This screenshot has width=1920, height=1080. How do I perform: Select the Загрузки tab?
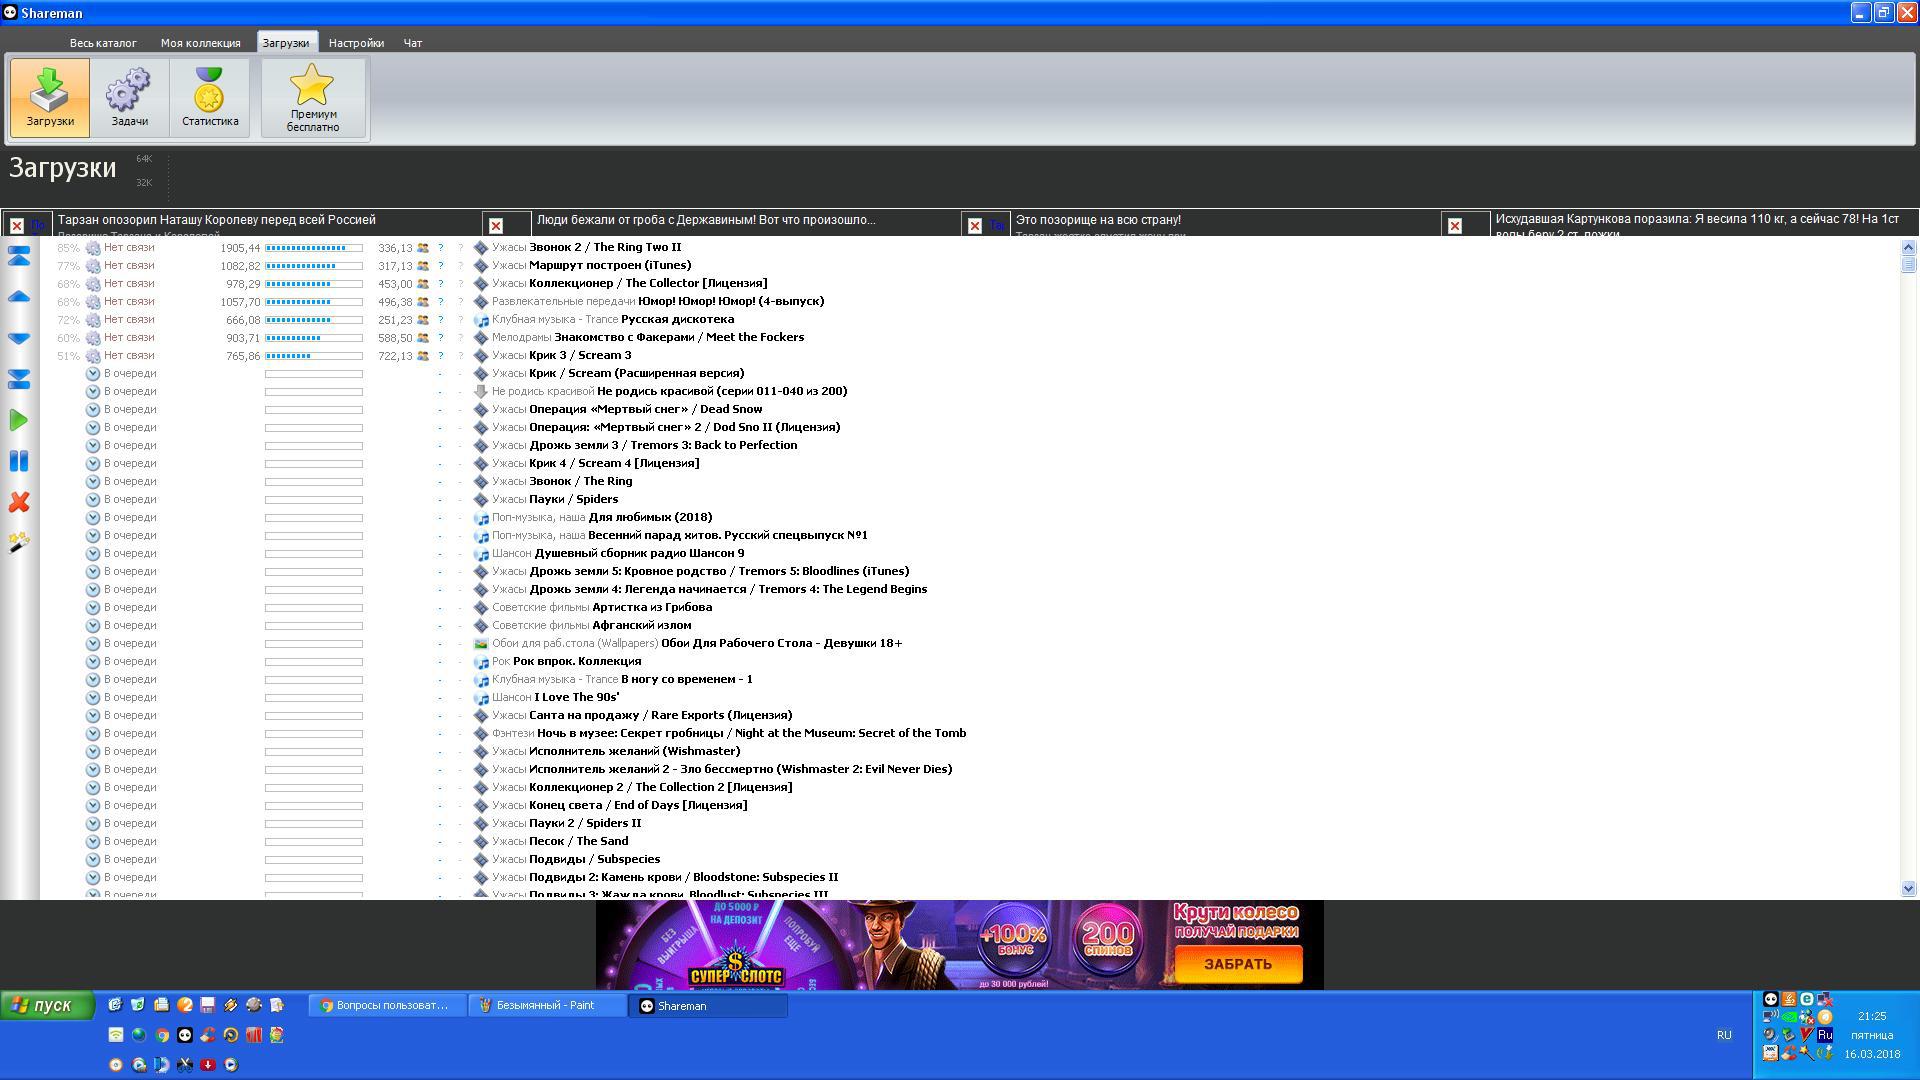pyautogui.click(x=286, y=43)
